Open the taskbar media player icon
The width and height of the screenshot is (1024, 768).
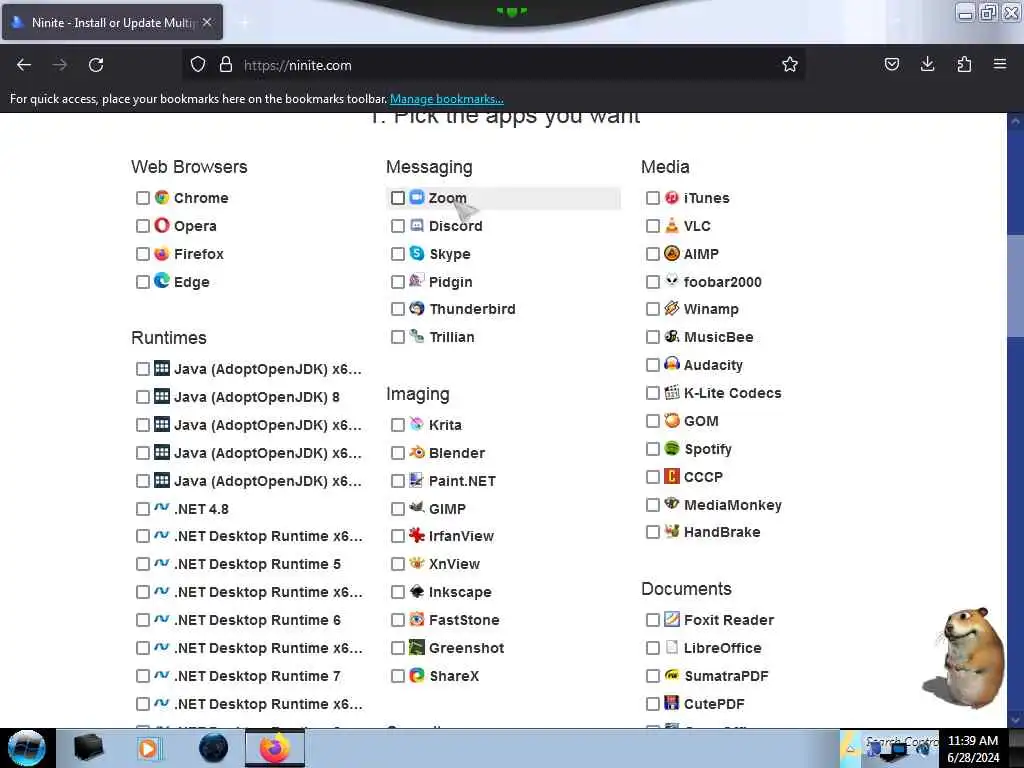coord(148,748)
